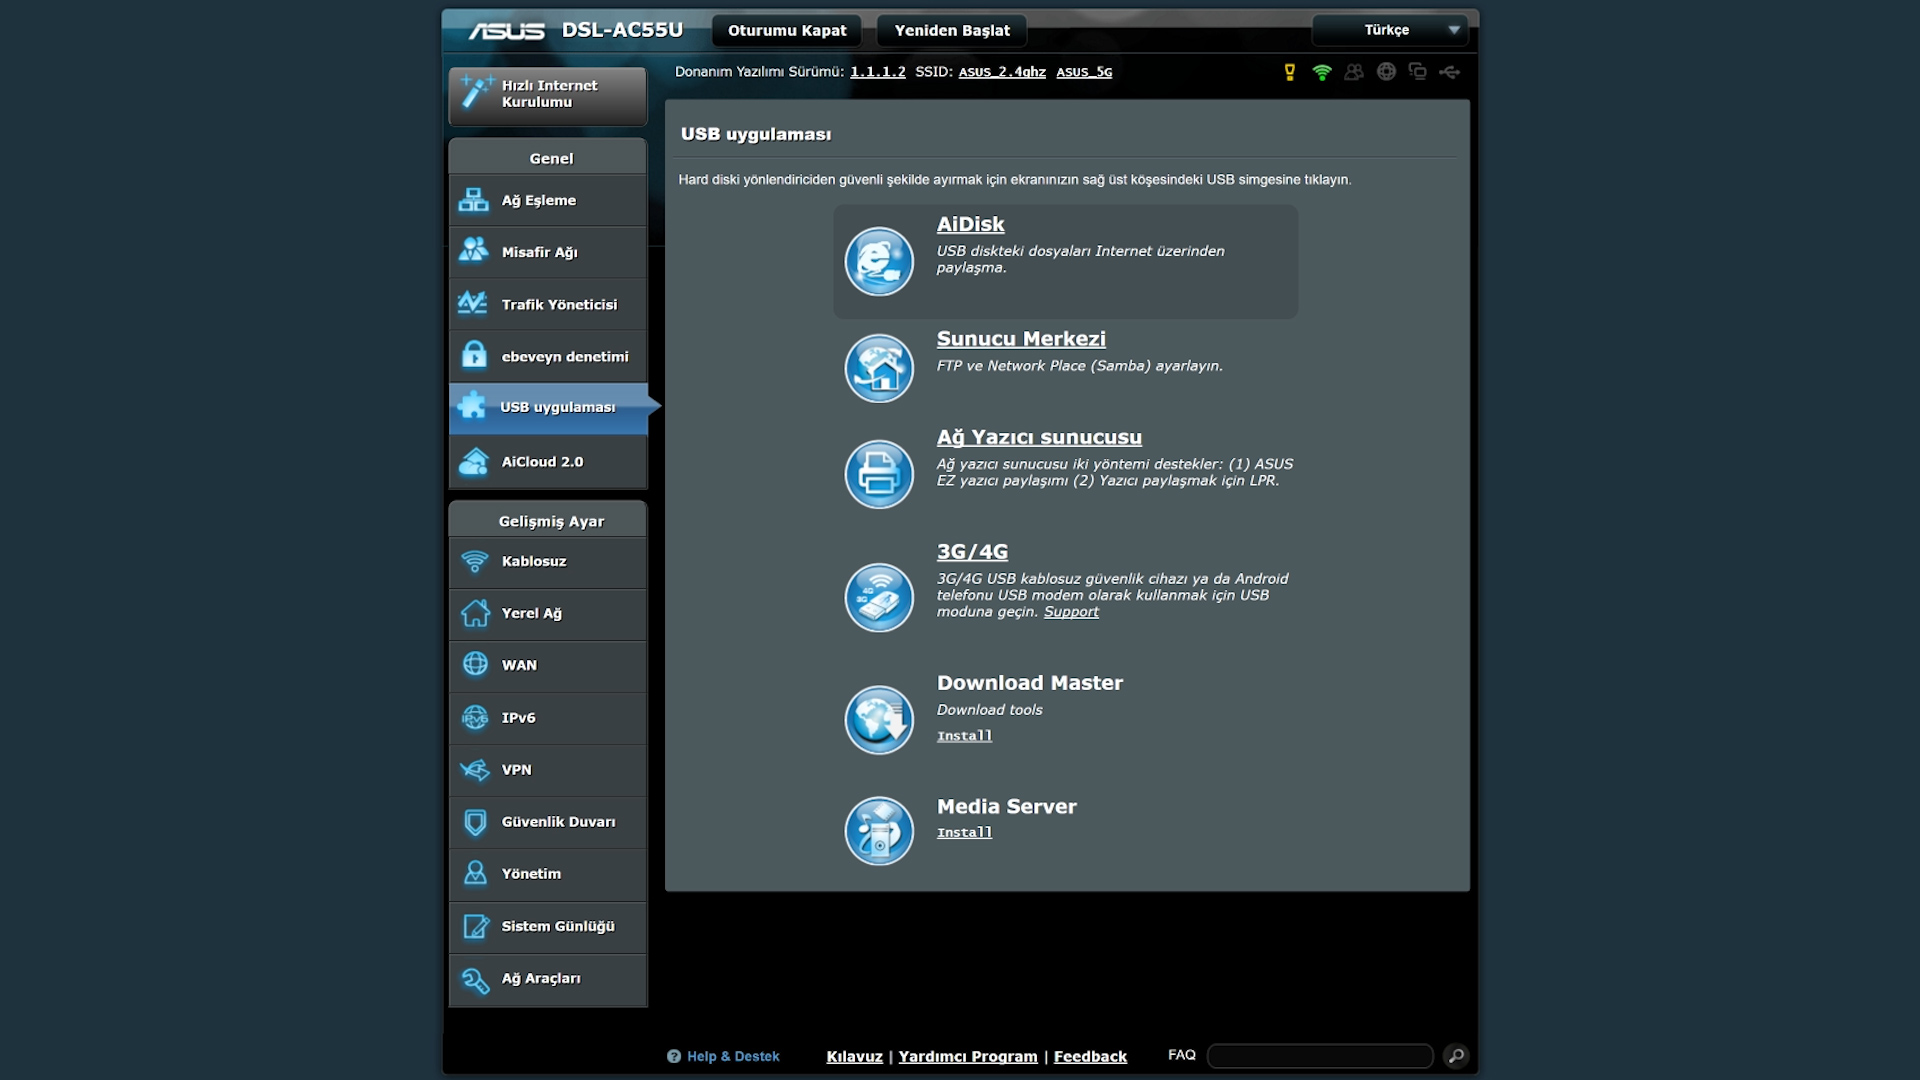This screenshot has width=1920, height=1080.
Task: Click Install under Media Server
Action: tap(964, 833)
